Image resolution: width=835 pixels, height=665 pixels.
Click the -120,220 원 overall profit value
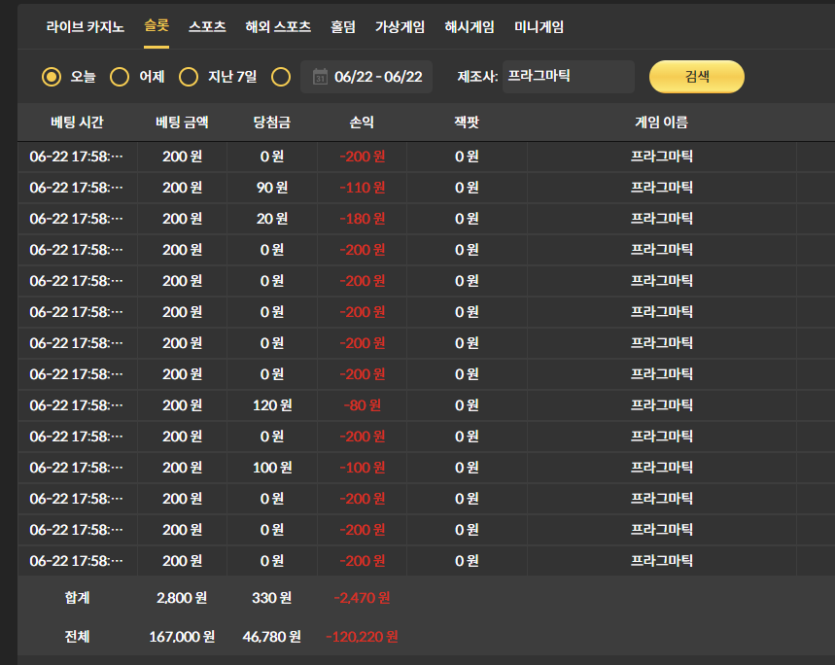(x=362, y=637)
